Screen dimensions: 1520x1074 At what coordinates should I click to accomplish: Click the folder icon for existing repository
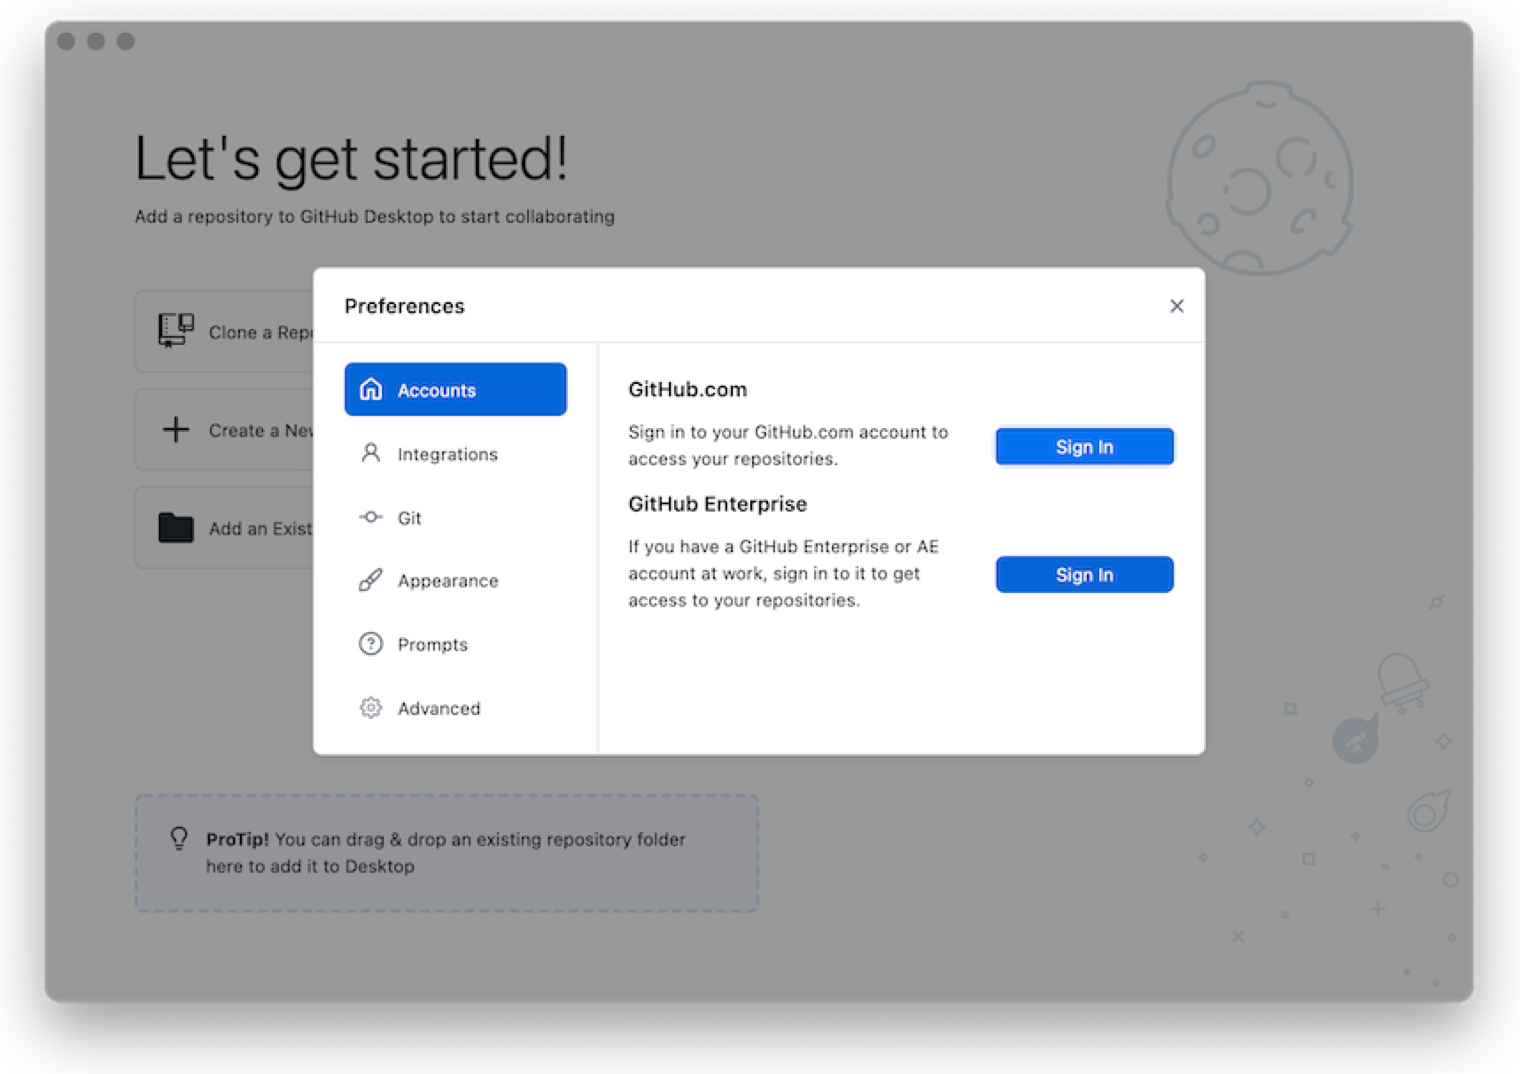coord(176,527)
